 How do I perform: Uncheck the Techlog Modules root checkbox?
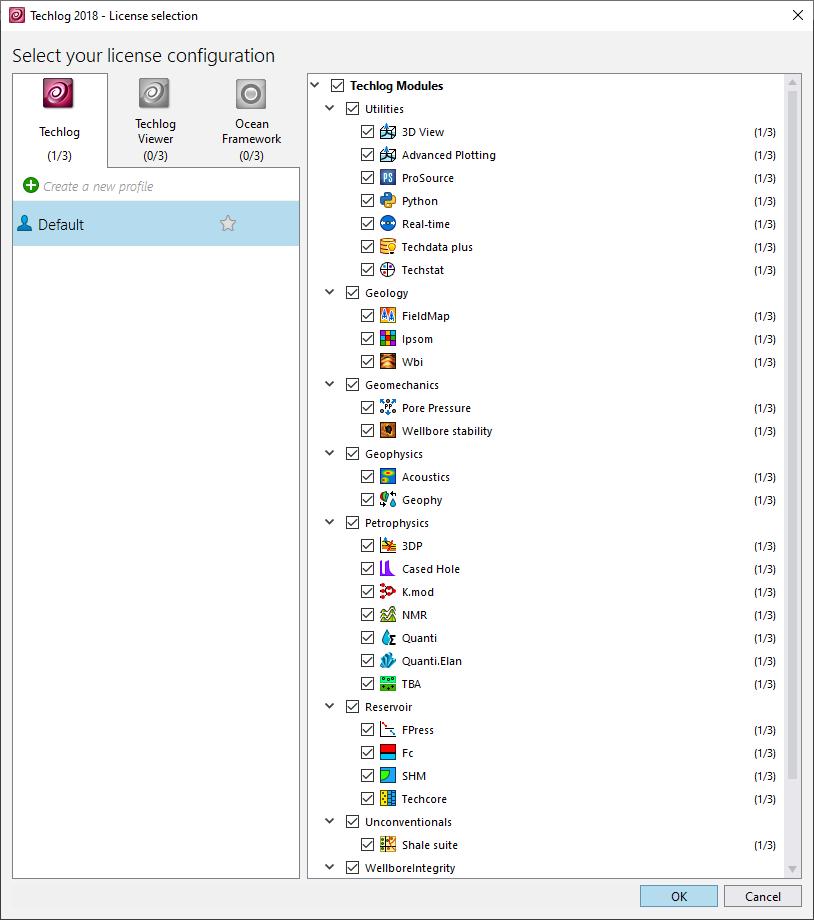[337, 86]
